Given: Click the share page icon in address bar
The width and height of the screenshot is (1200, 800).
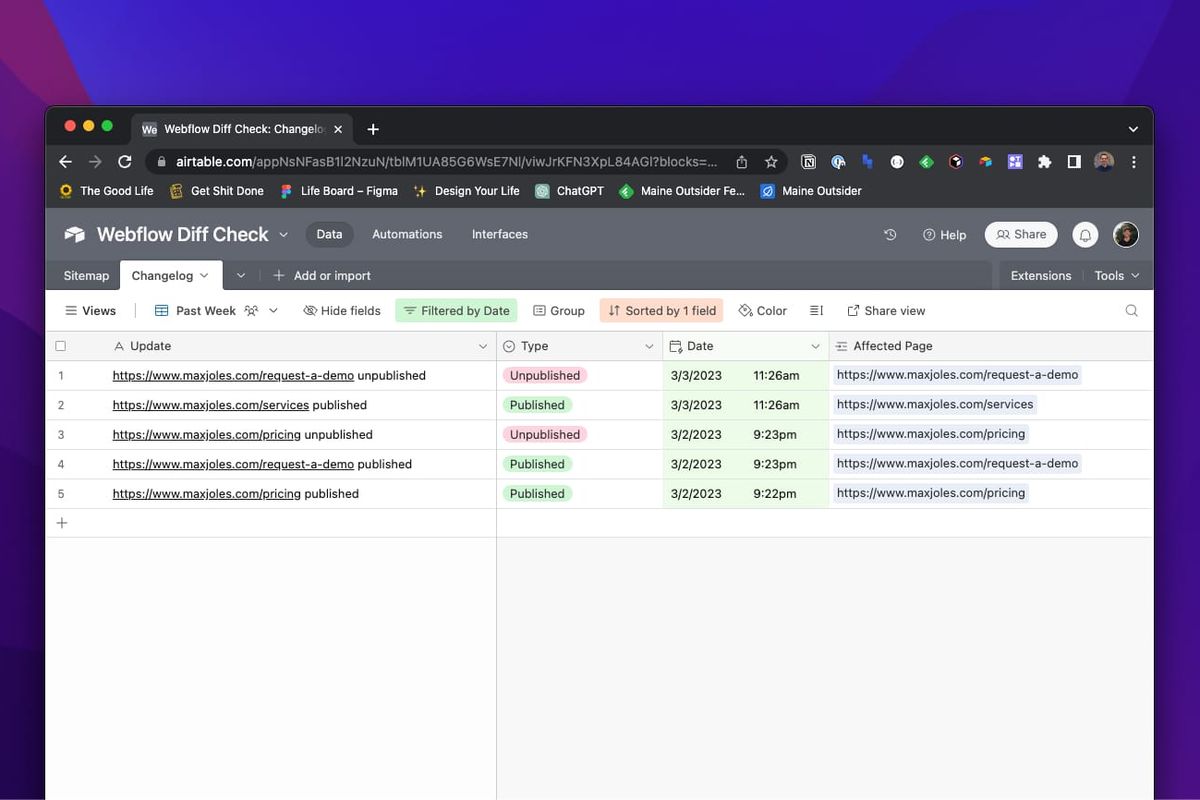Looking at the screenshot, I should [x=742, y=162].
